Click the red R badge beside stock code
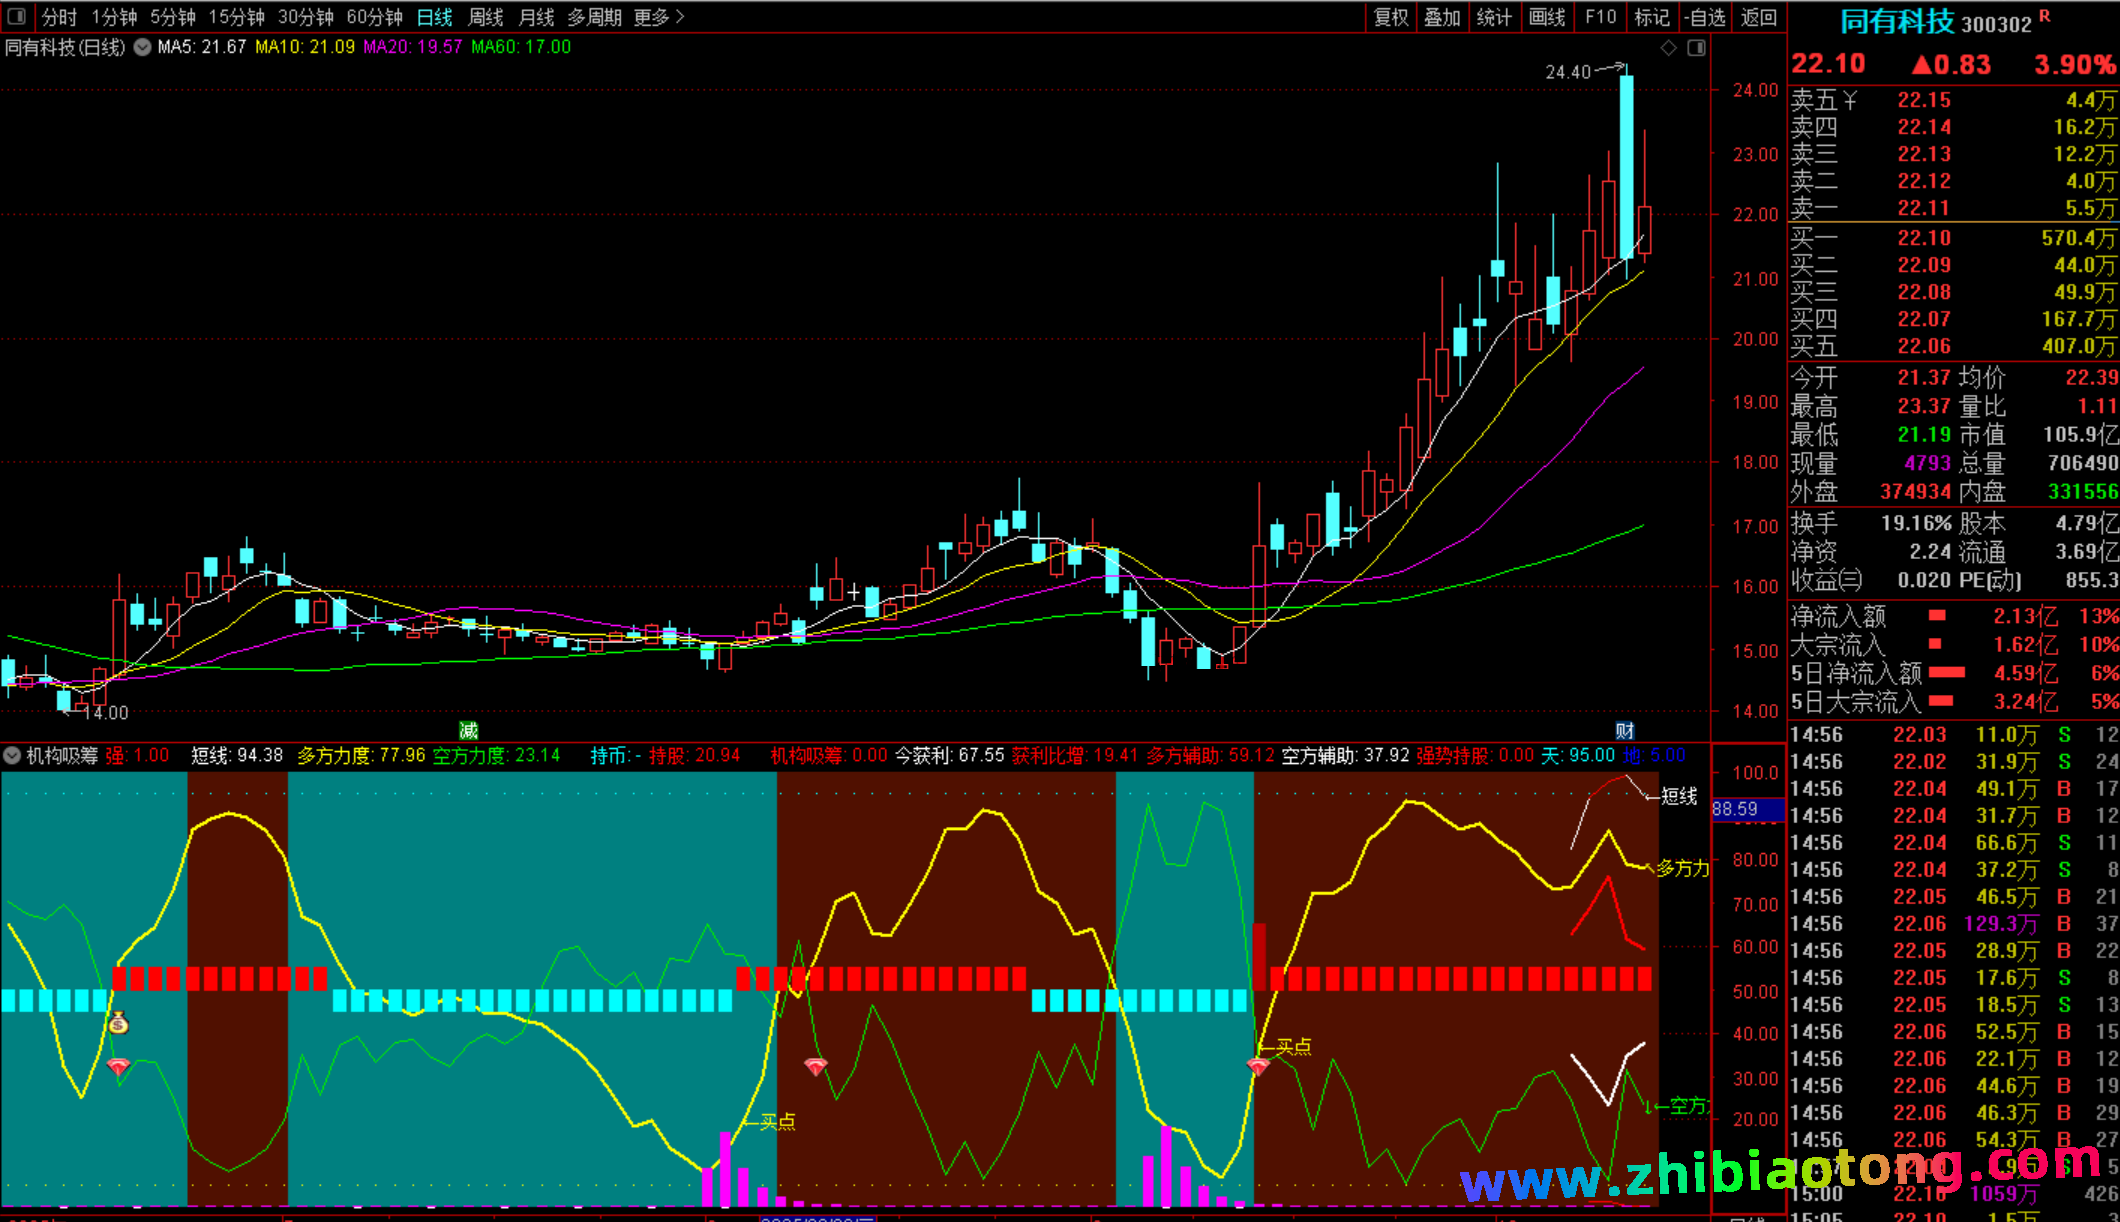This screenshot has height=1222, width=2120. pos(2044,16)
